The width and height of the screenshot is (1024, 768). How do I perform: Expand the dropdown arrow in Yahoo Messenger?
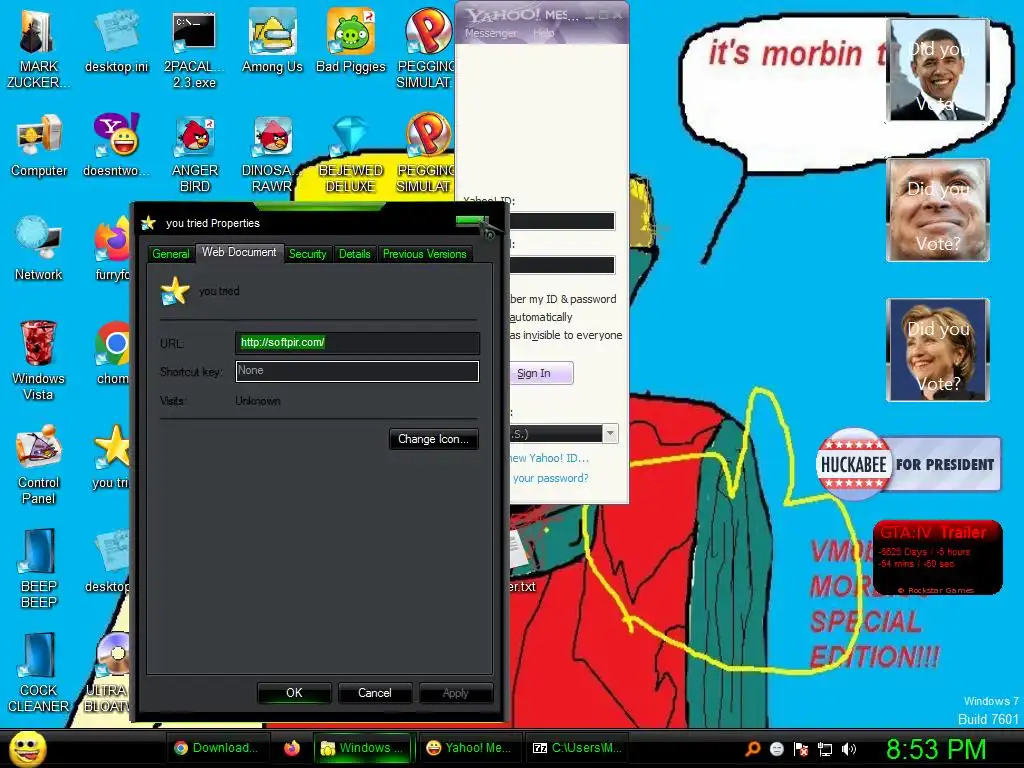coord(610,433)
